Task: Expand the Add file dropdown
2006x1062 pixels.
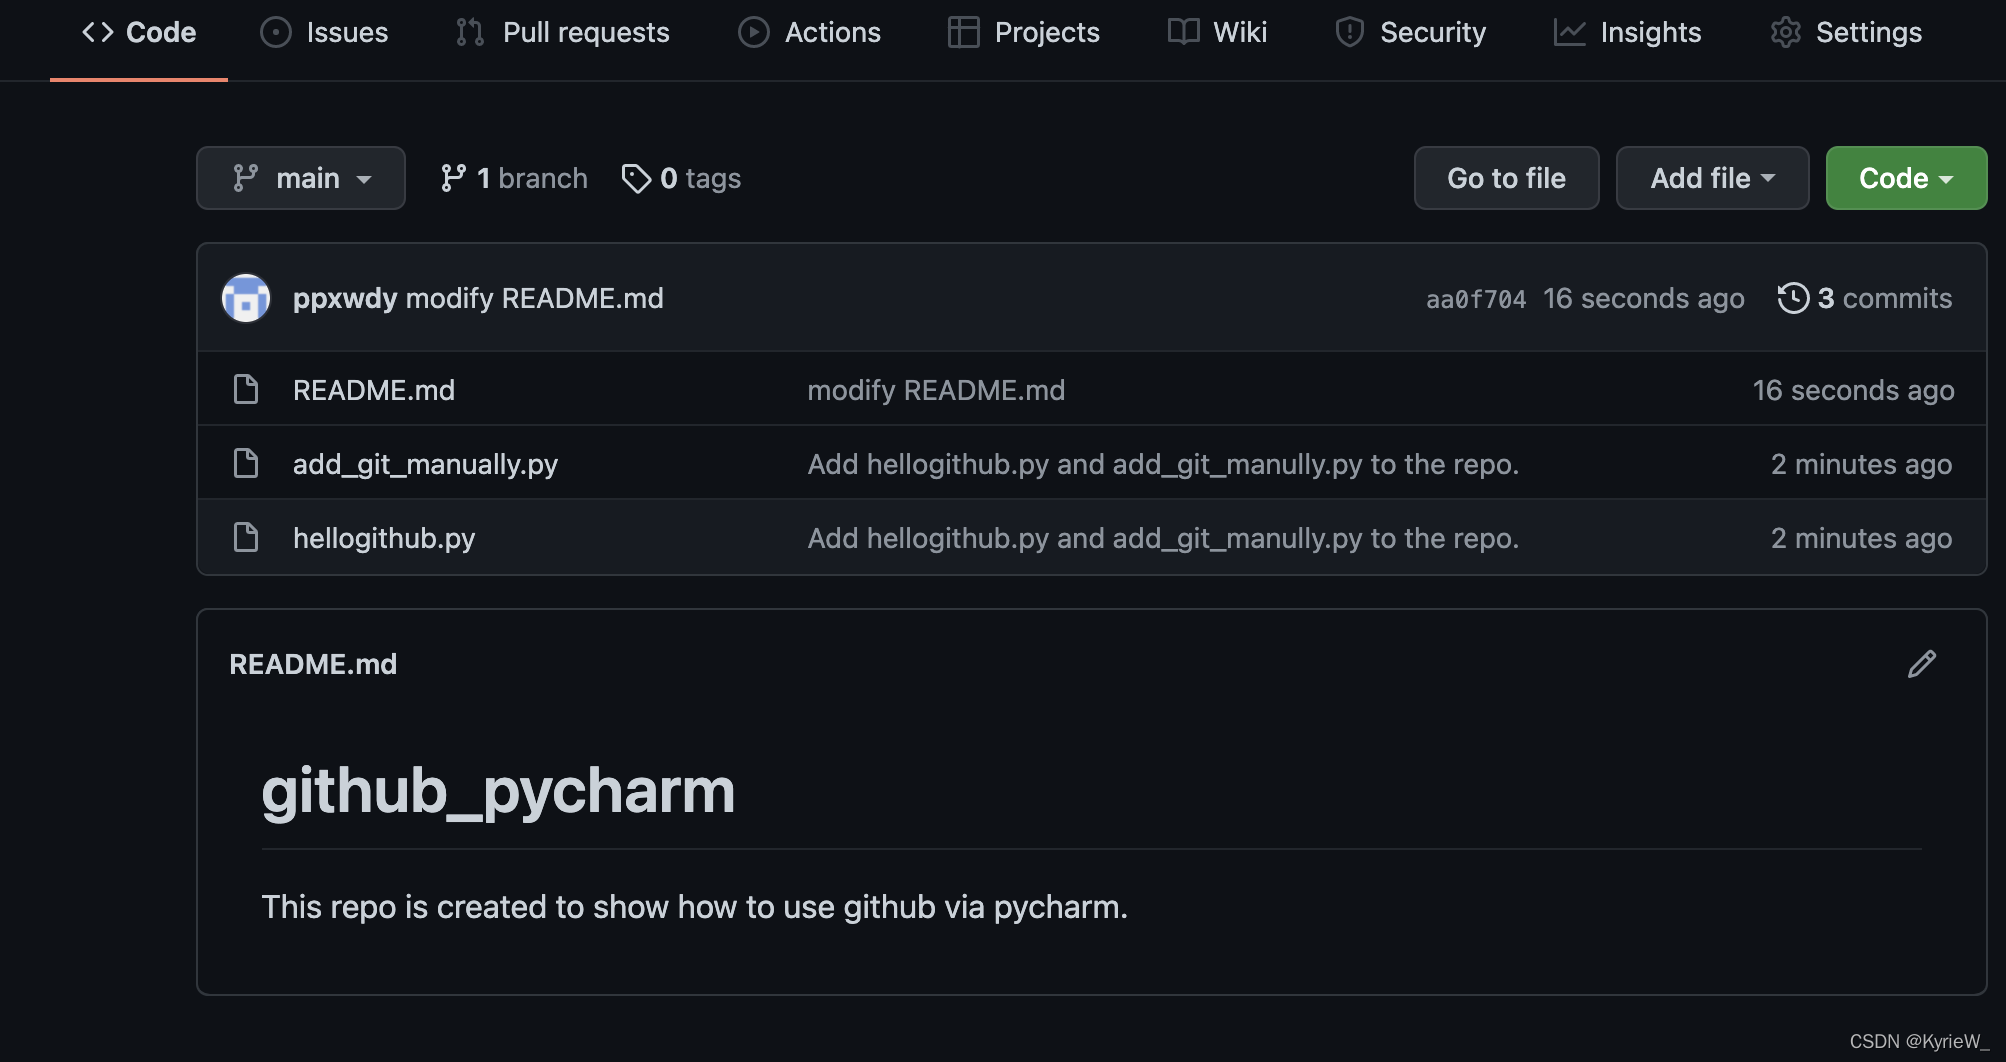Action: point(1712,178)
